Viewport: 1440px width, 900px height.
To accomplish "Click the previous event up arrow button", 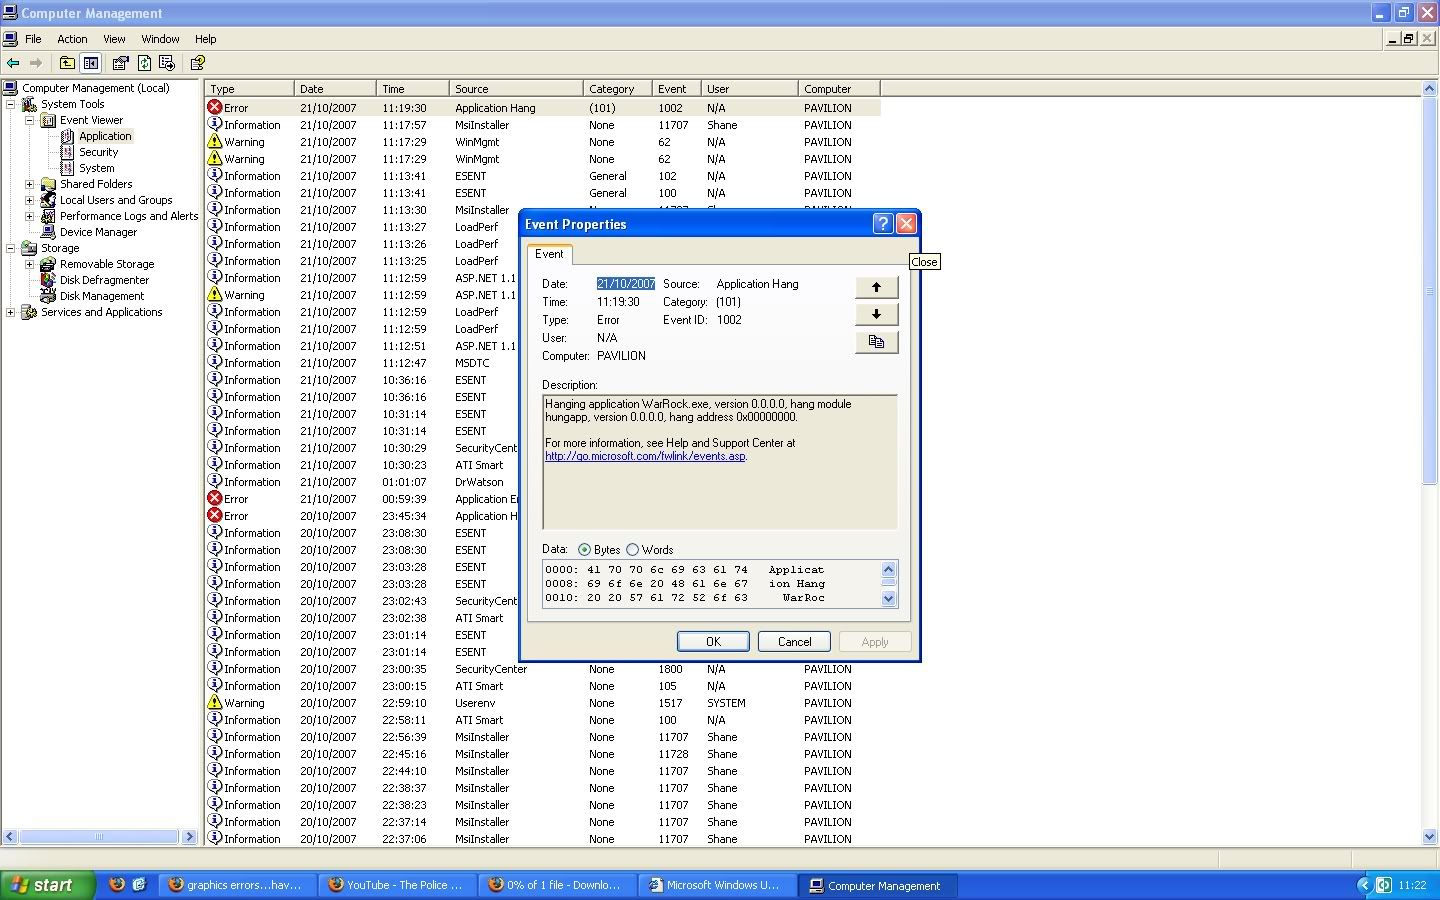I will point(876,287).
